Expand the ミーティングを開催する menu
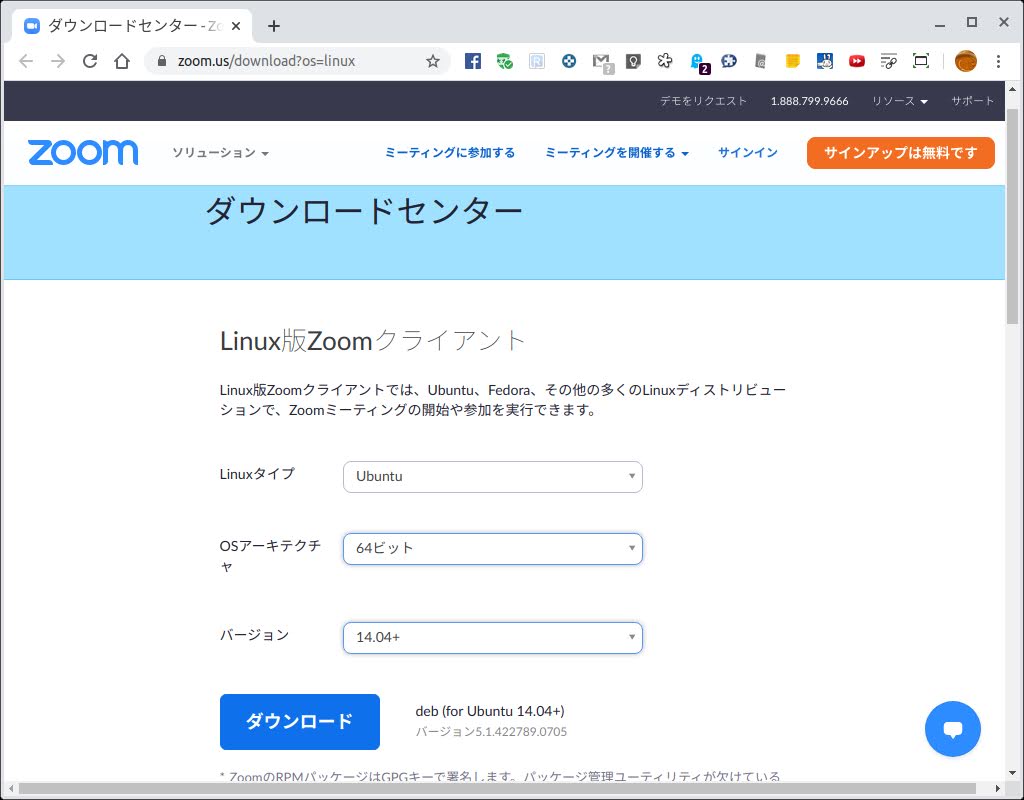This screenshot has width=1024, height=800. coord(616,153)
